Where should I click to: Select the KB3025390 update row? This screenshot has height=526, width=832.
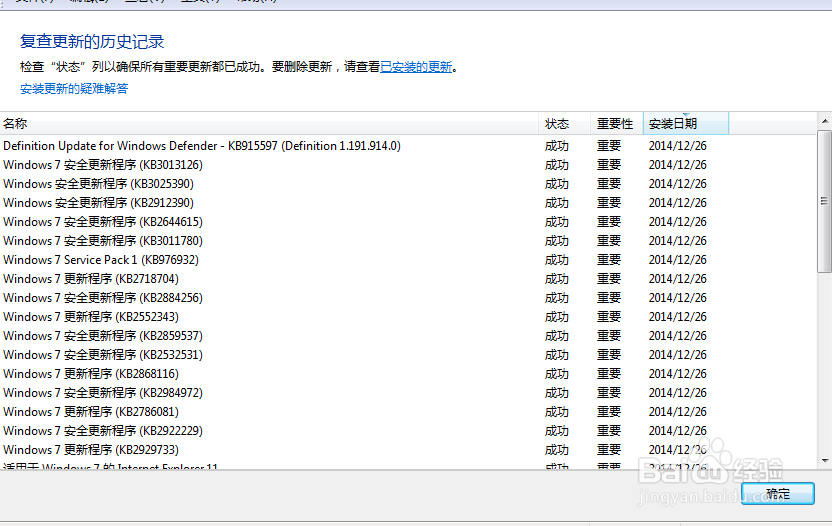point(408,184)
